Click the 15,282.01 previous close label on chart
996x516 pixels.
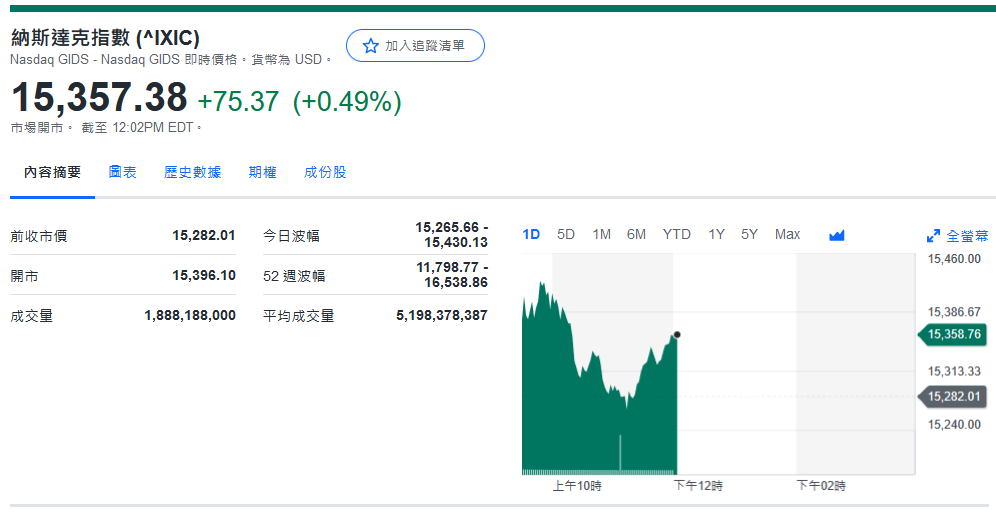(953, 397)
